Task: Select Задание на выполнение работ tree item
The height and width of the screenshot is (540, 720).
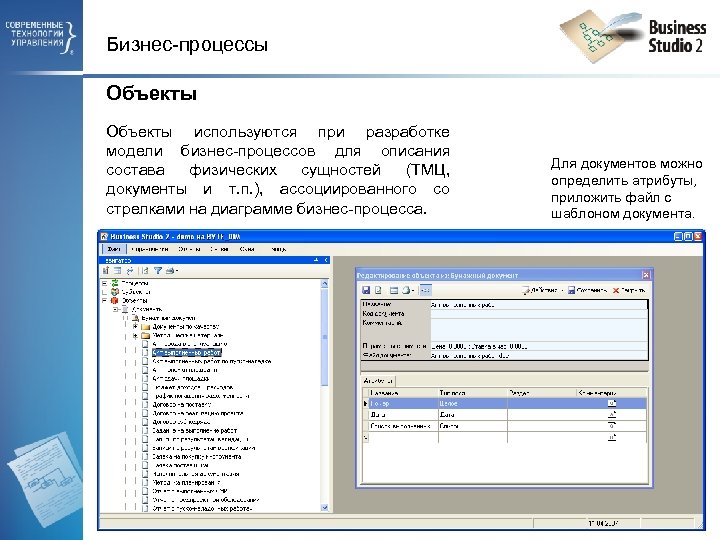Action: point(195,431)
